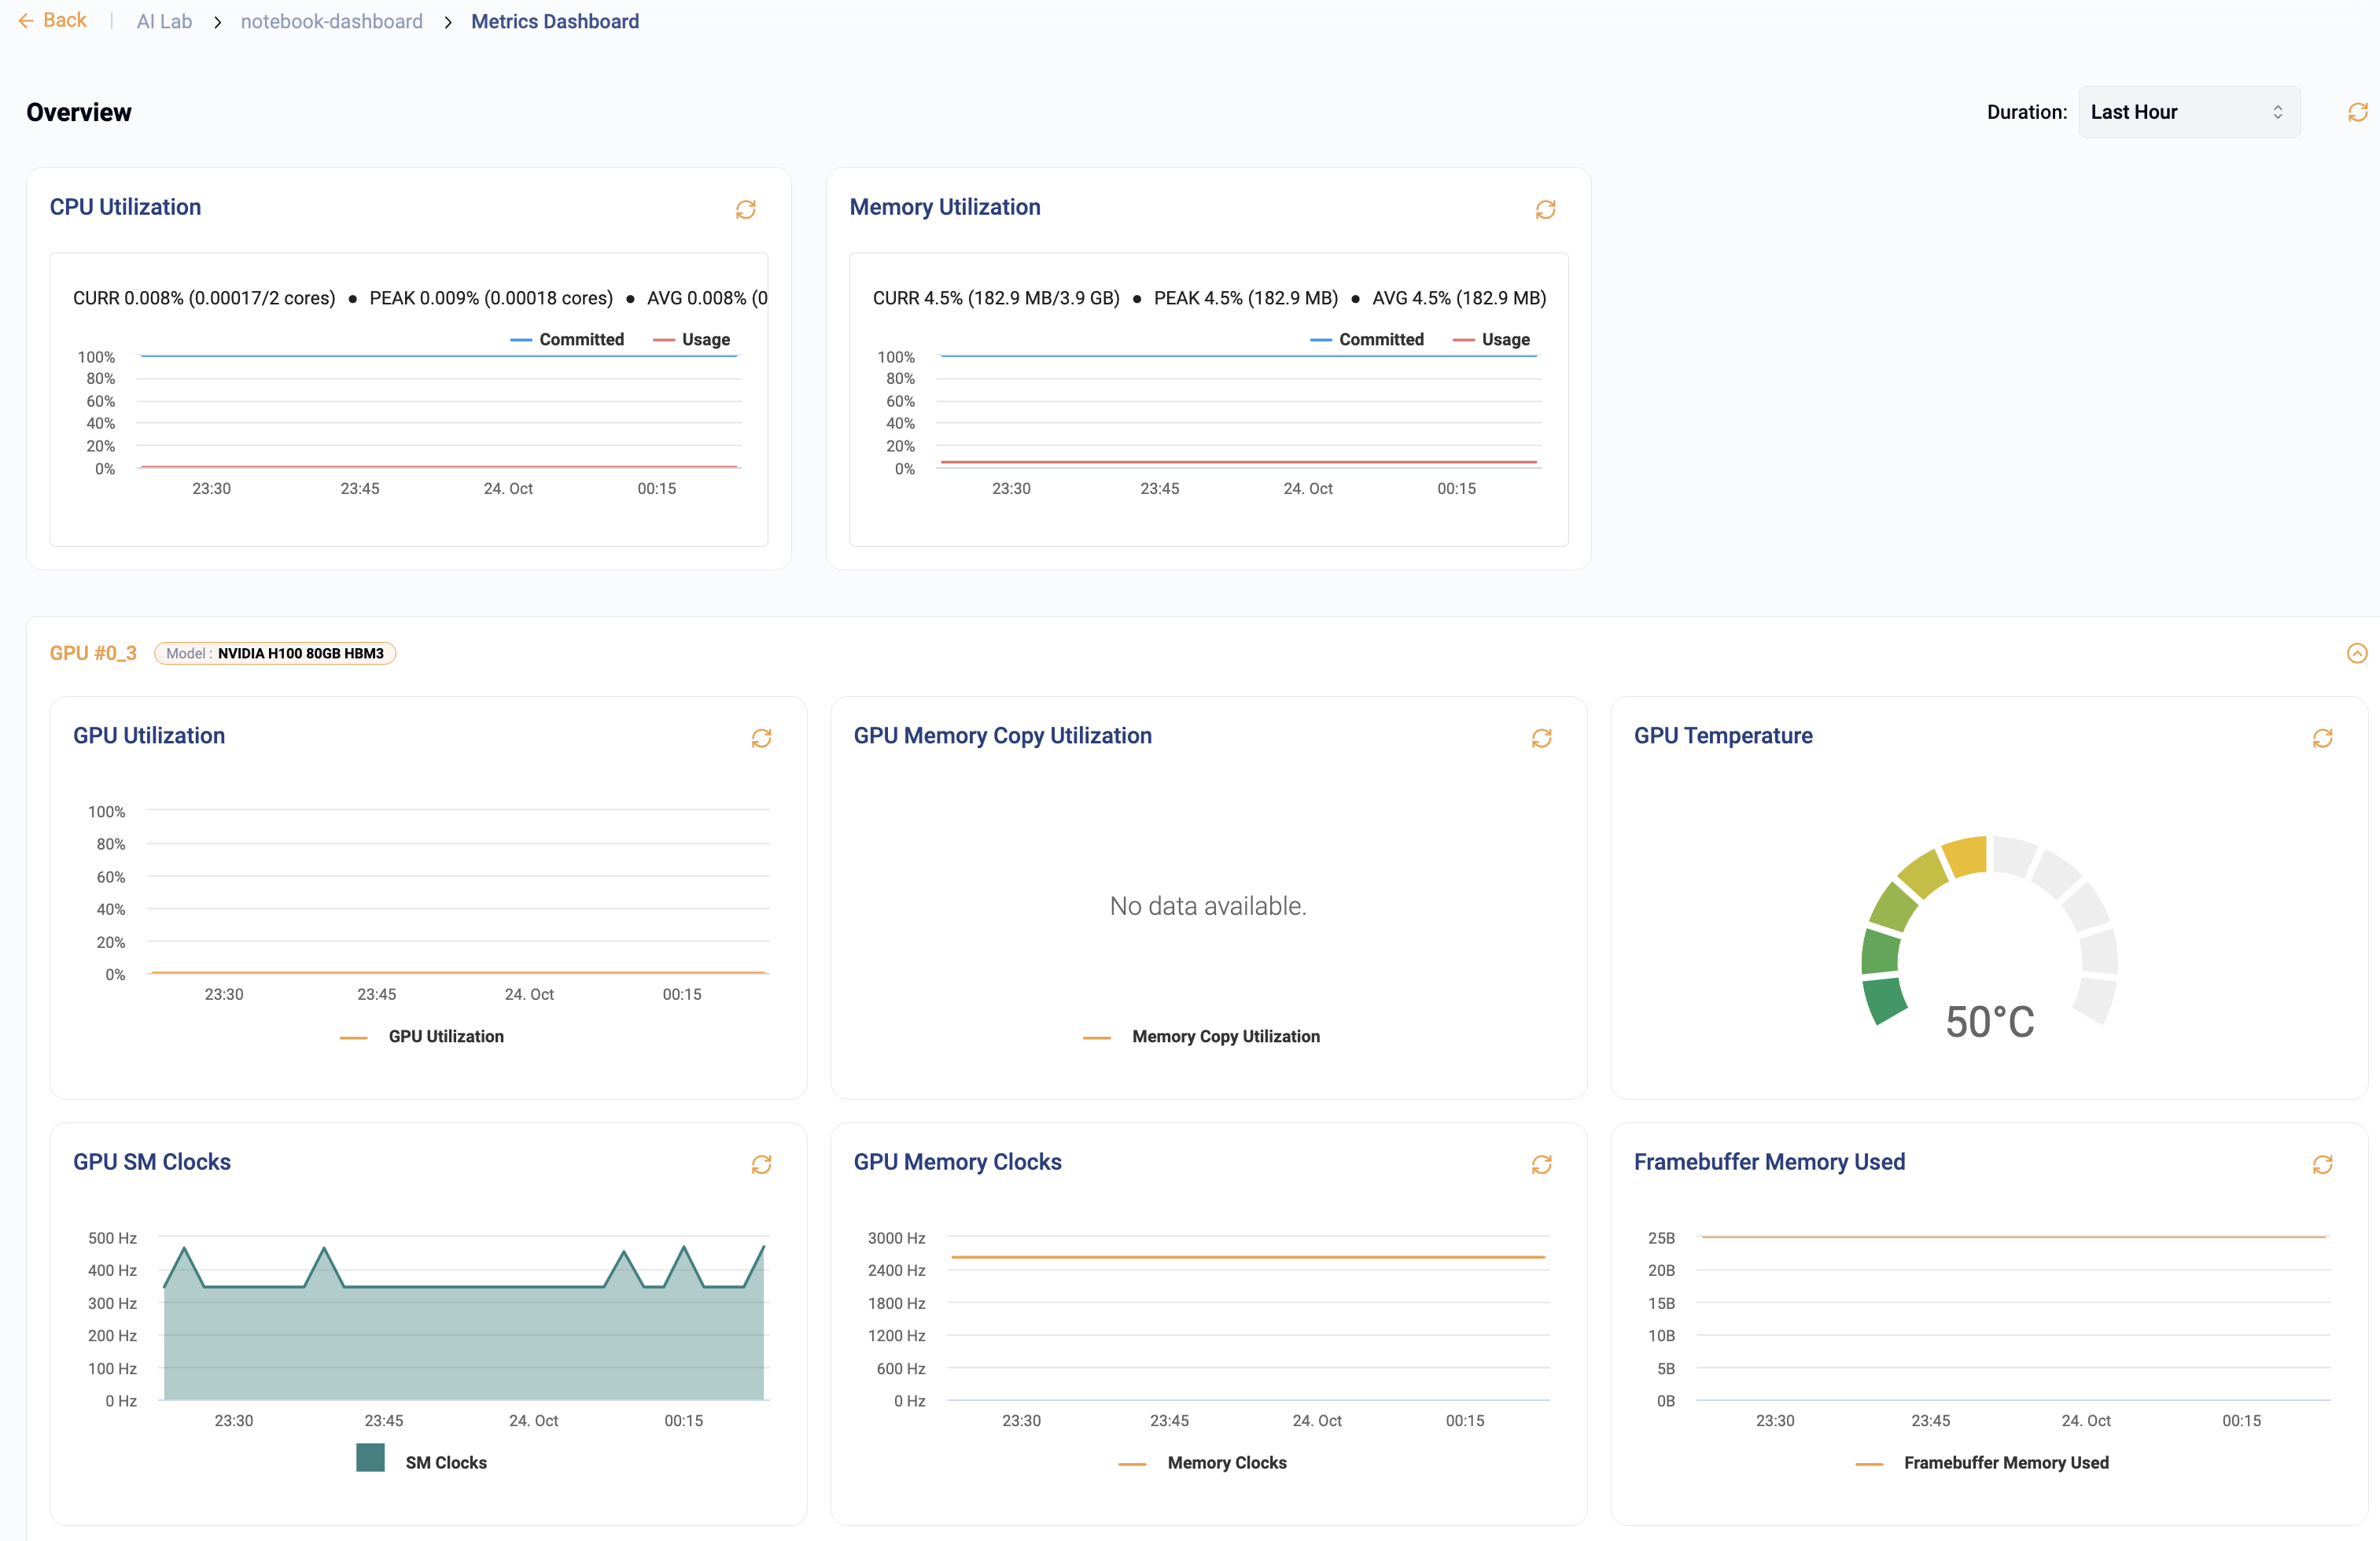Open the Duration dropdown set to Last Hour
The image size is (2380, 1541).
[2189, 111]
